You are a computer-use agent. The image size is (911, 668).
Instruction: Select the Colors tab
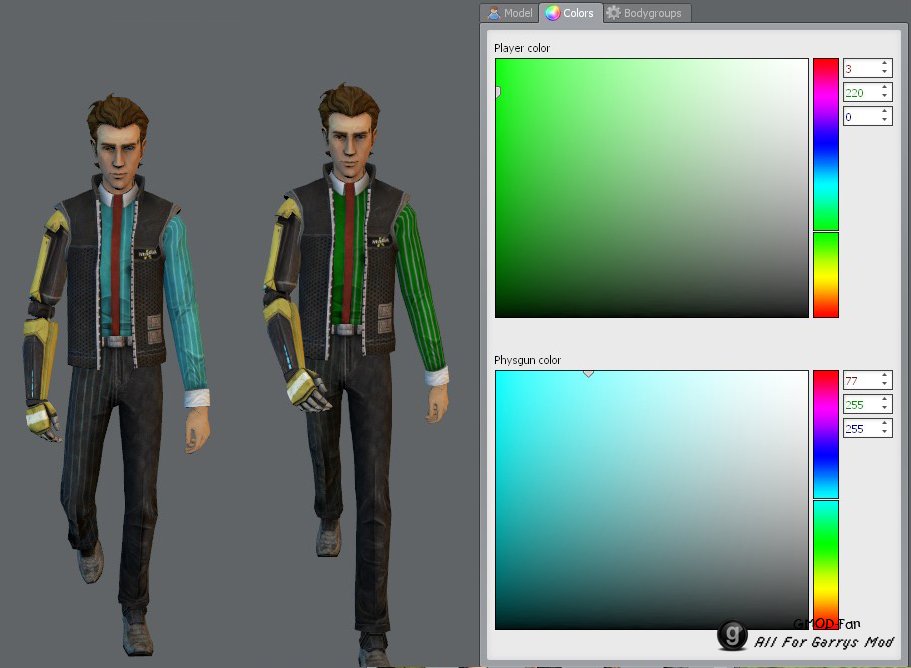[x=571, y=13]
